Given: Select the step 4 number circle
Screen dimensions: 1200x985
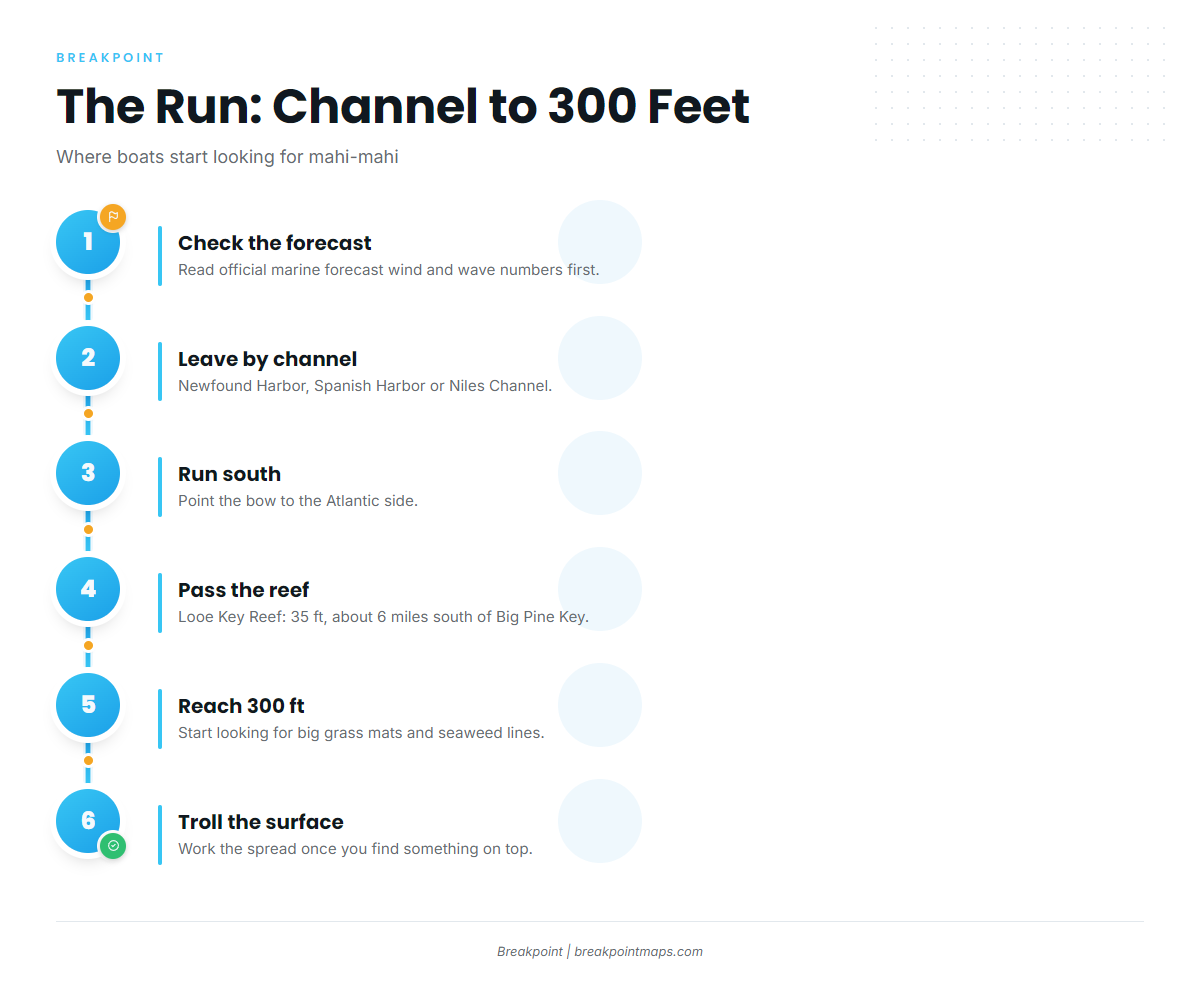Looking at the screenshot, I should (x=88, y=589).
